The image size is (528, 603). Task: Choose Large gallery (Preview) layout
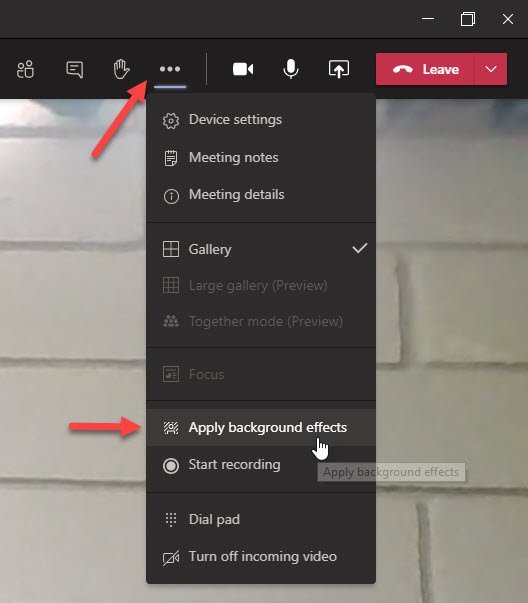tap(261, 286)
